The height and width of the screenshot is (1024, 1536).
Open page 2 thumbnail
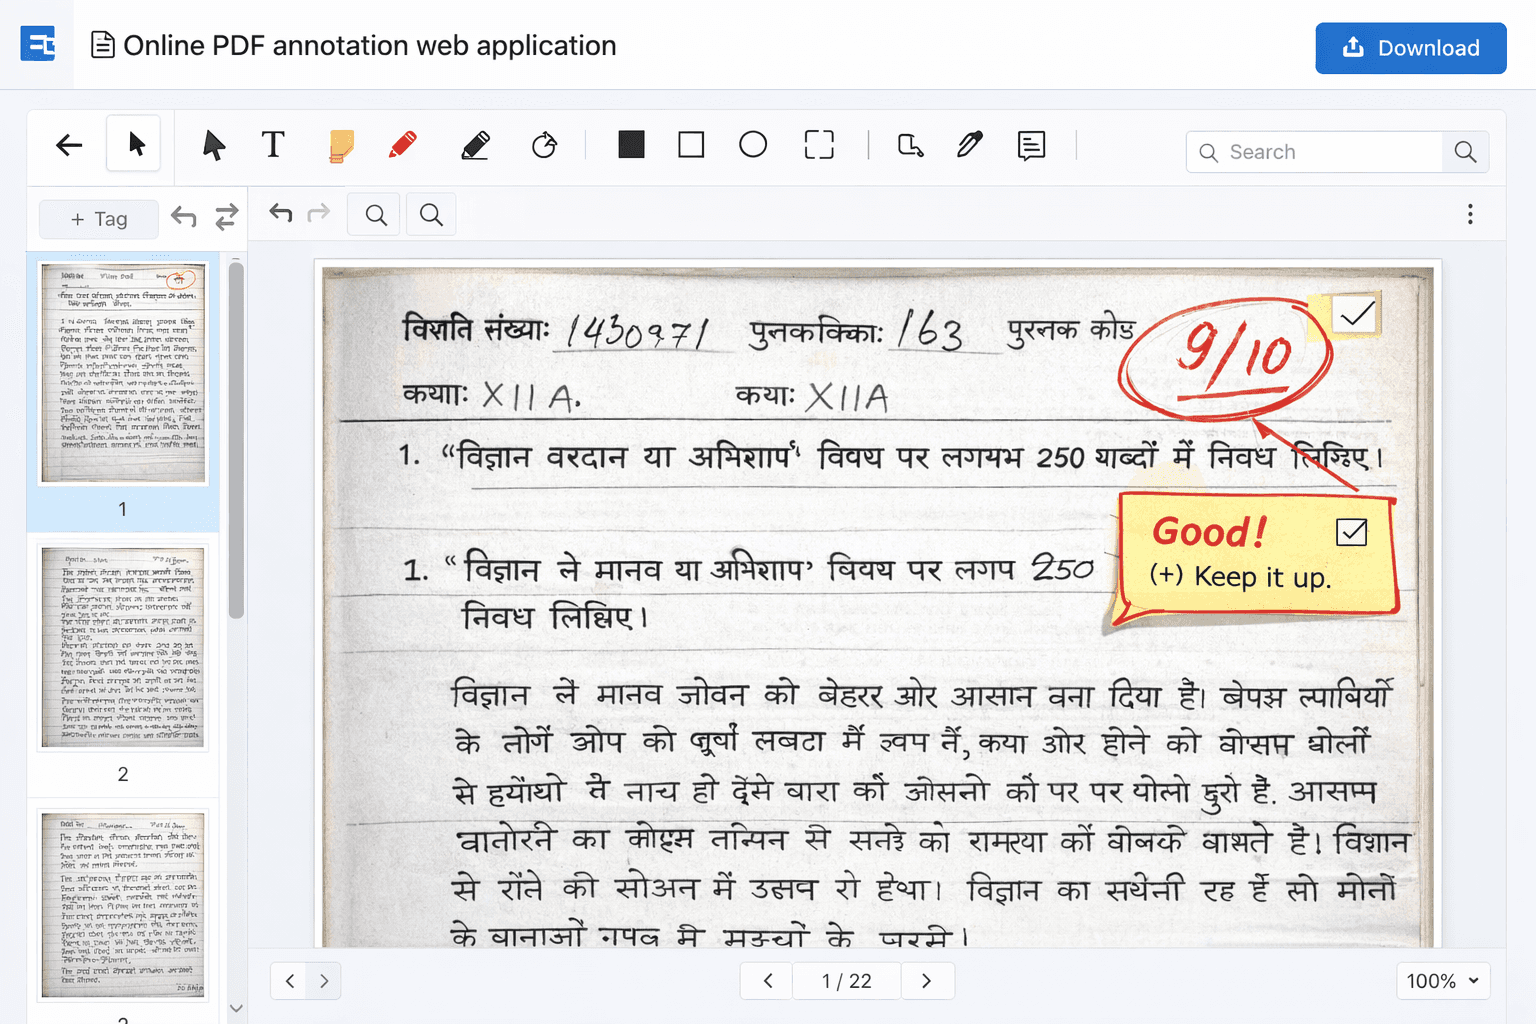[123, 647]
